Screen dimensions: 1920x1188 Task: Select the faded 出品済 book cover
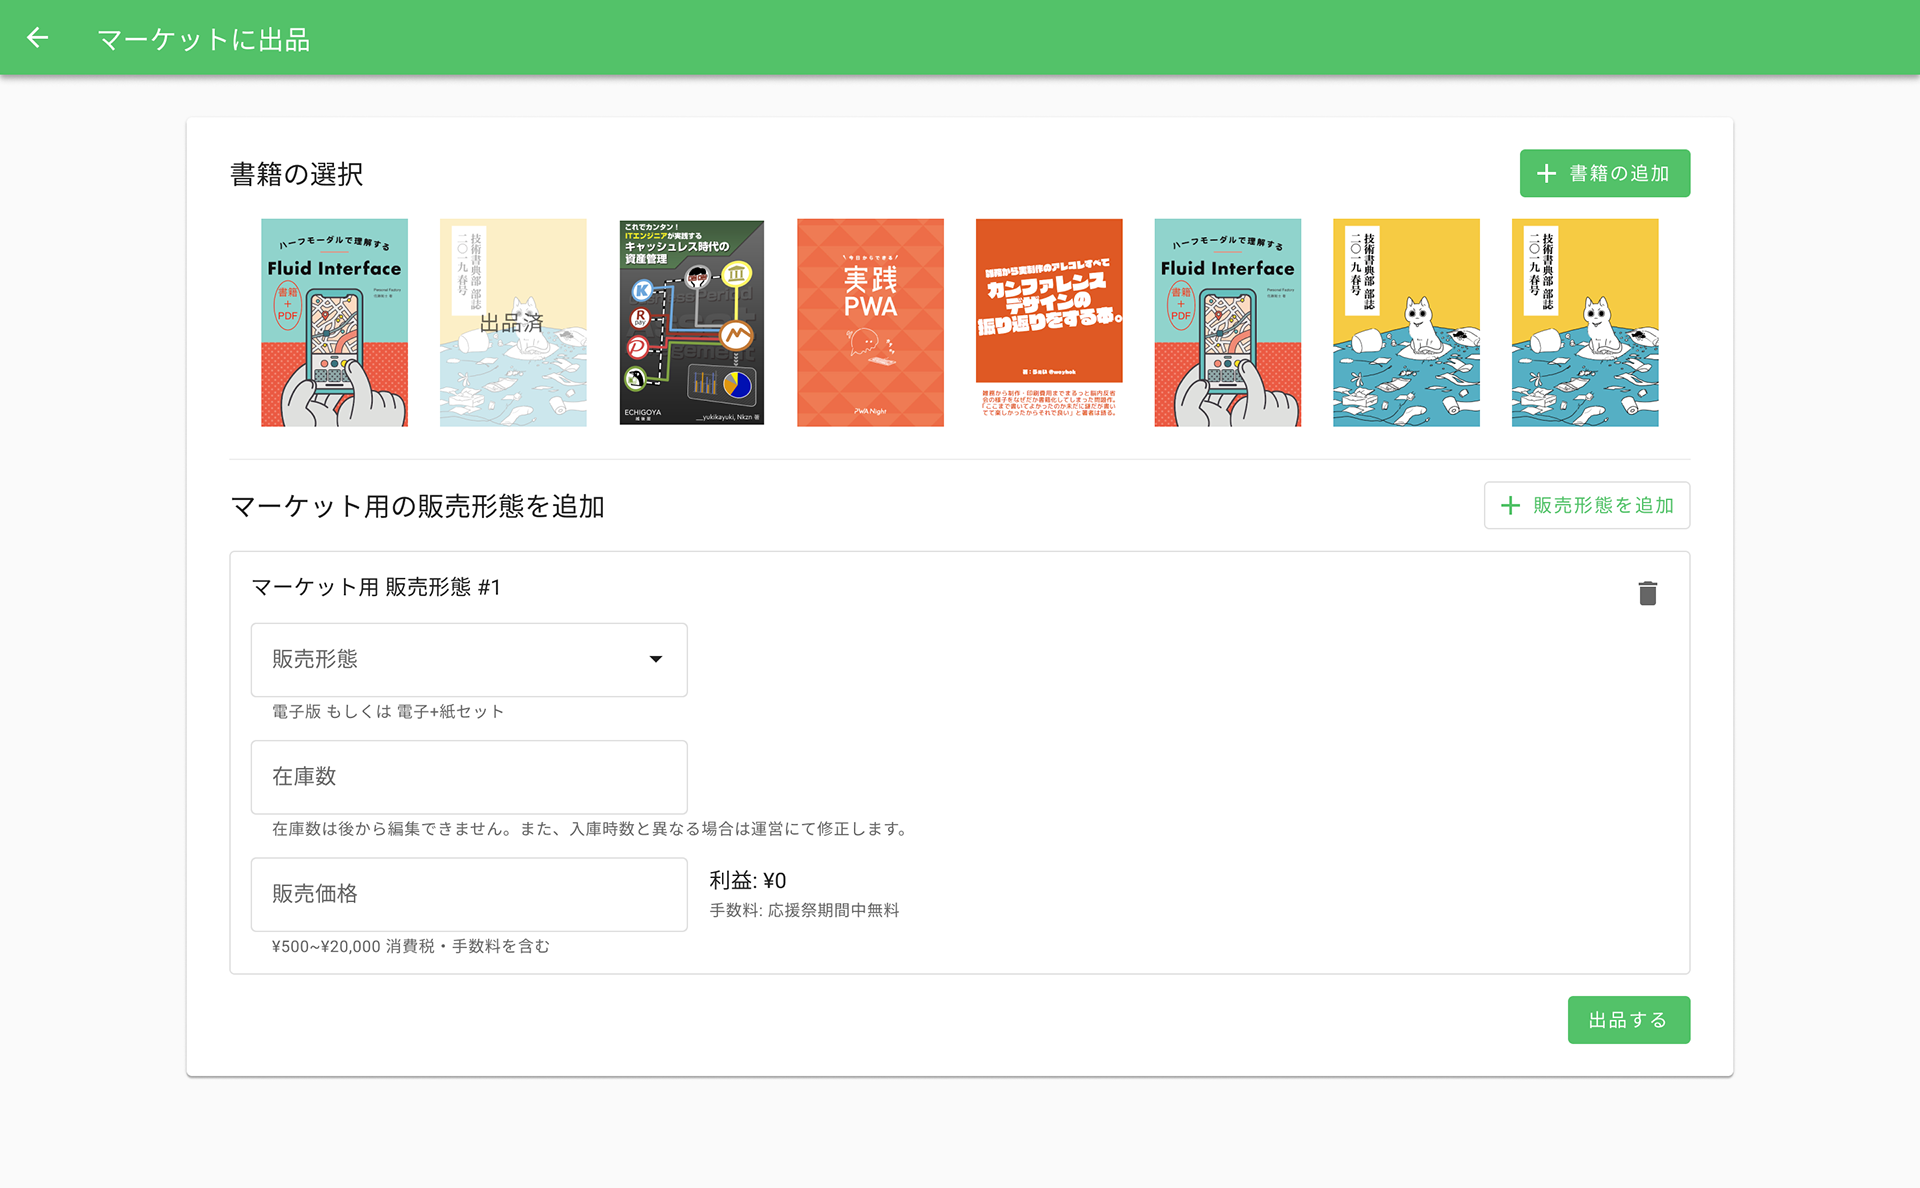(512, 323)
